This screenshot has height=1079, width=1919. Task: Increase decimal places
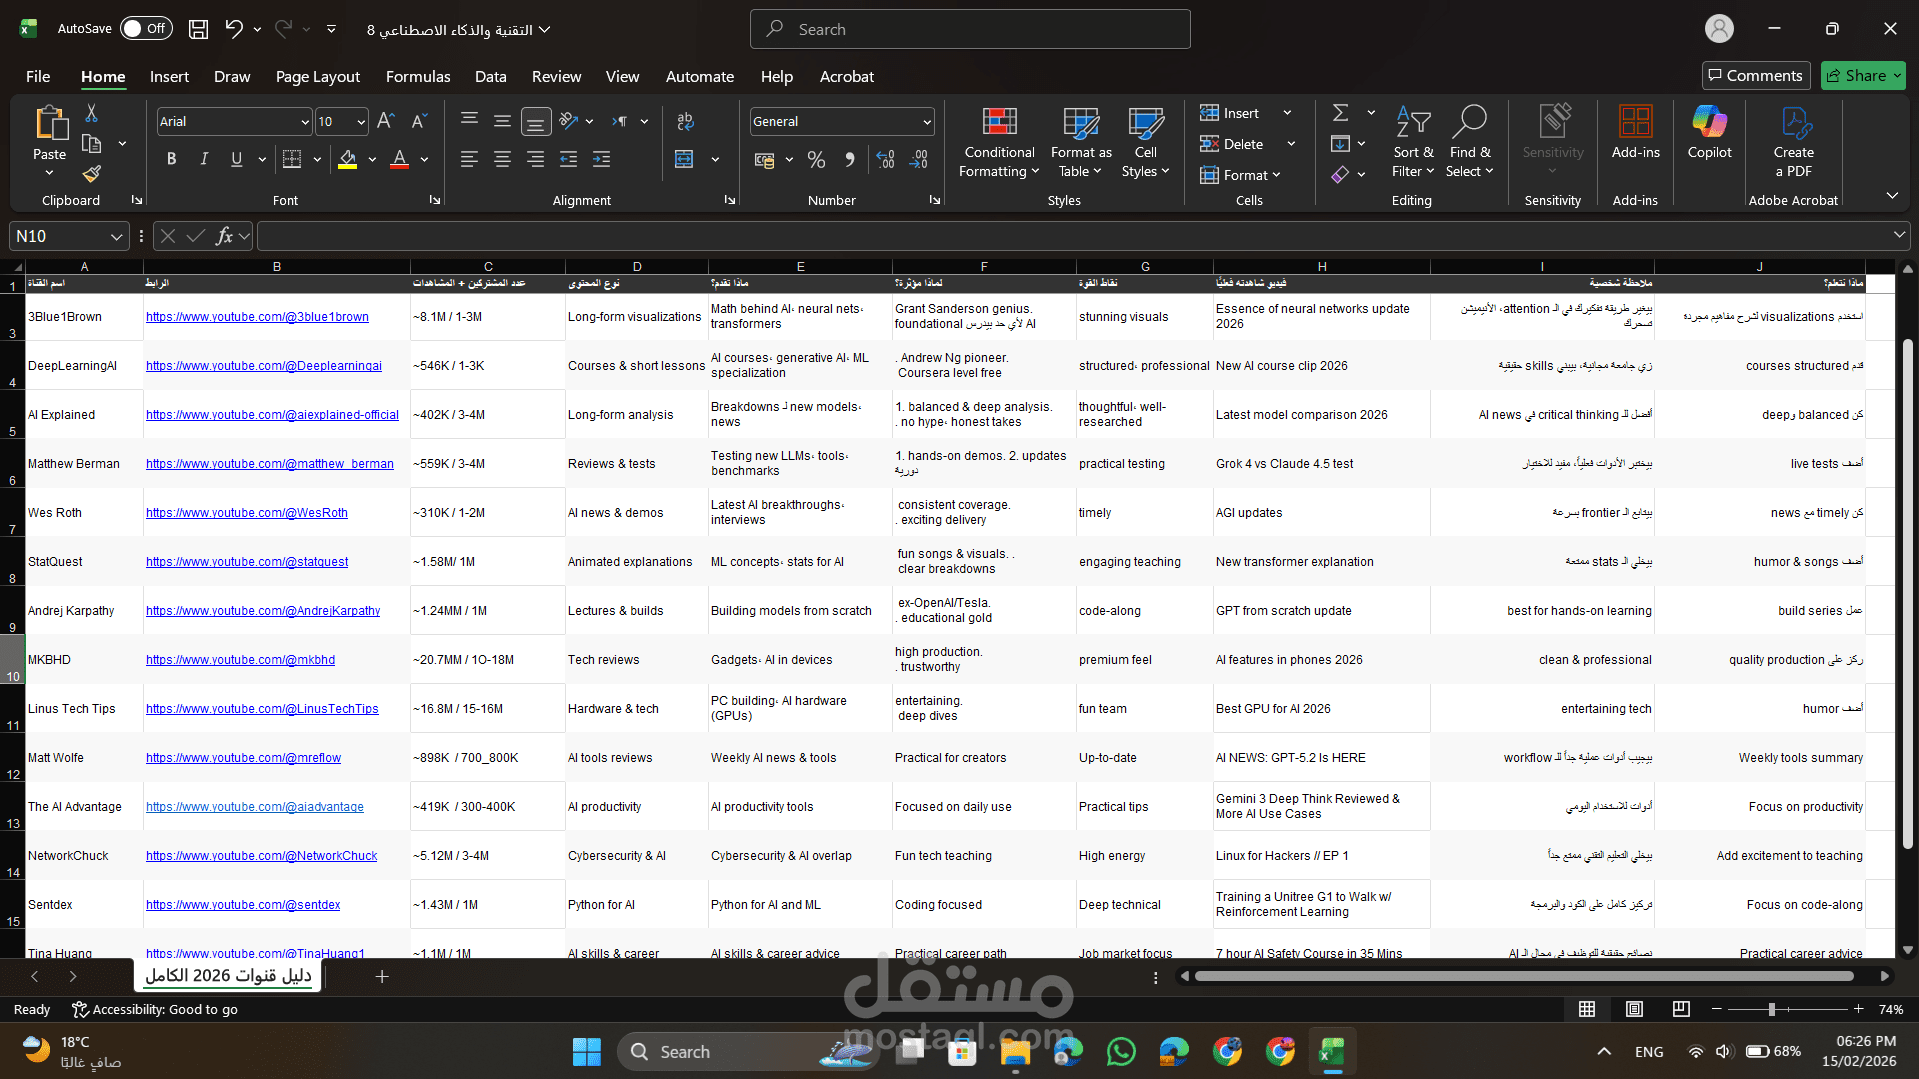885,159
